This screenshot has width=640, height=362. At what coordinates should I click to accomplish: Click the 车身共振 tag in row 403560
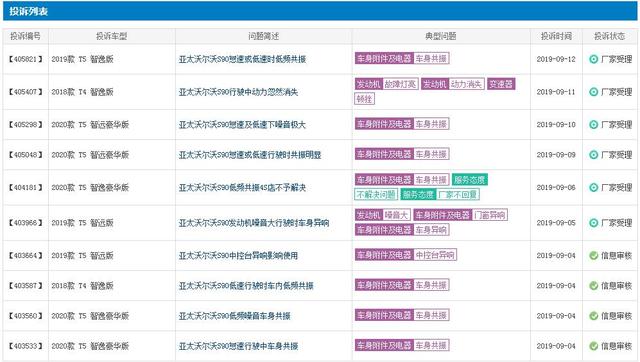tap(431, 315)
